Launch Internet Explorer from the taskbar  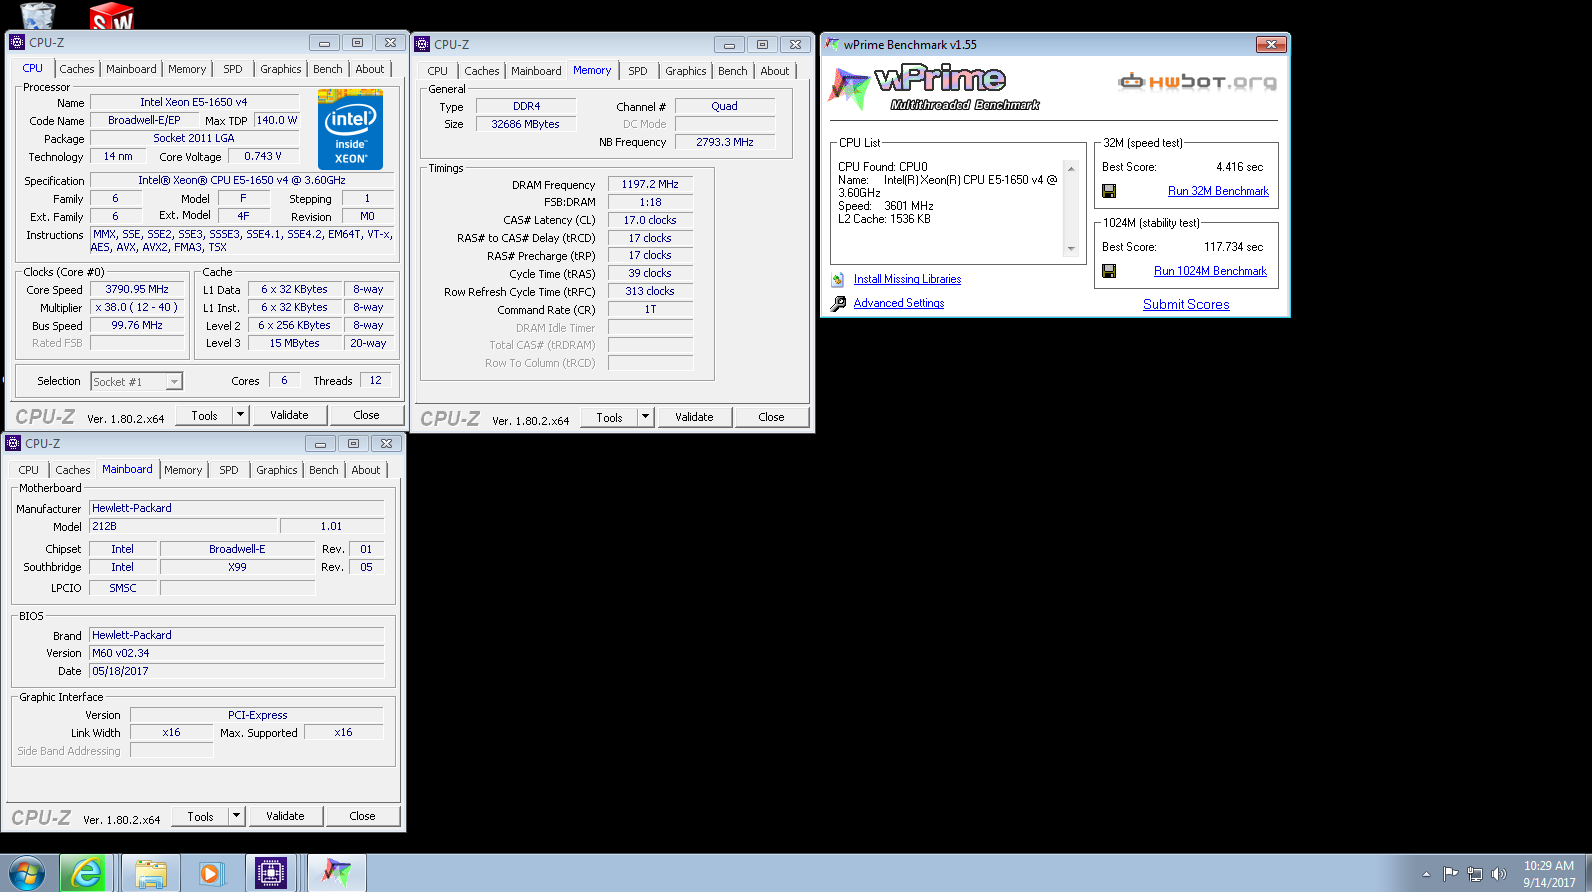click(x=86, y=873)
